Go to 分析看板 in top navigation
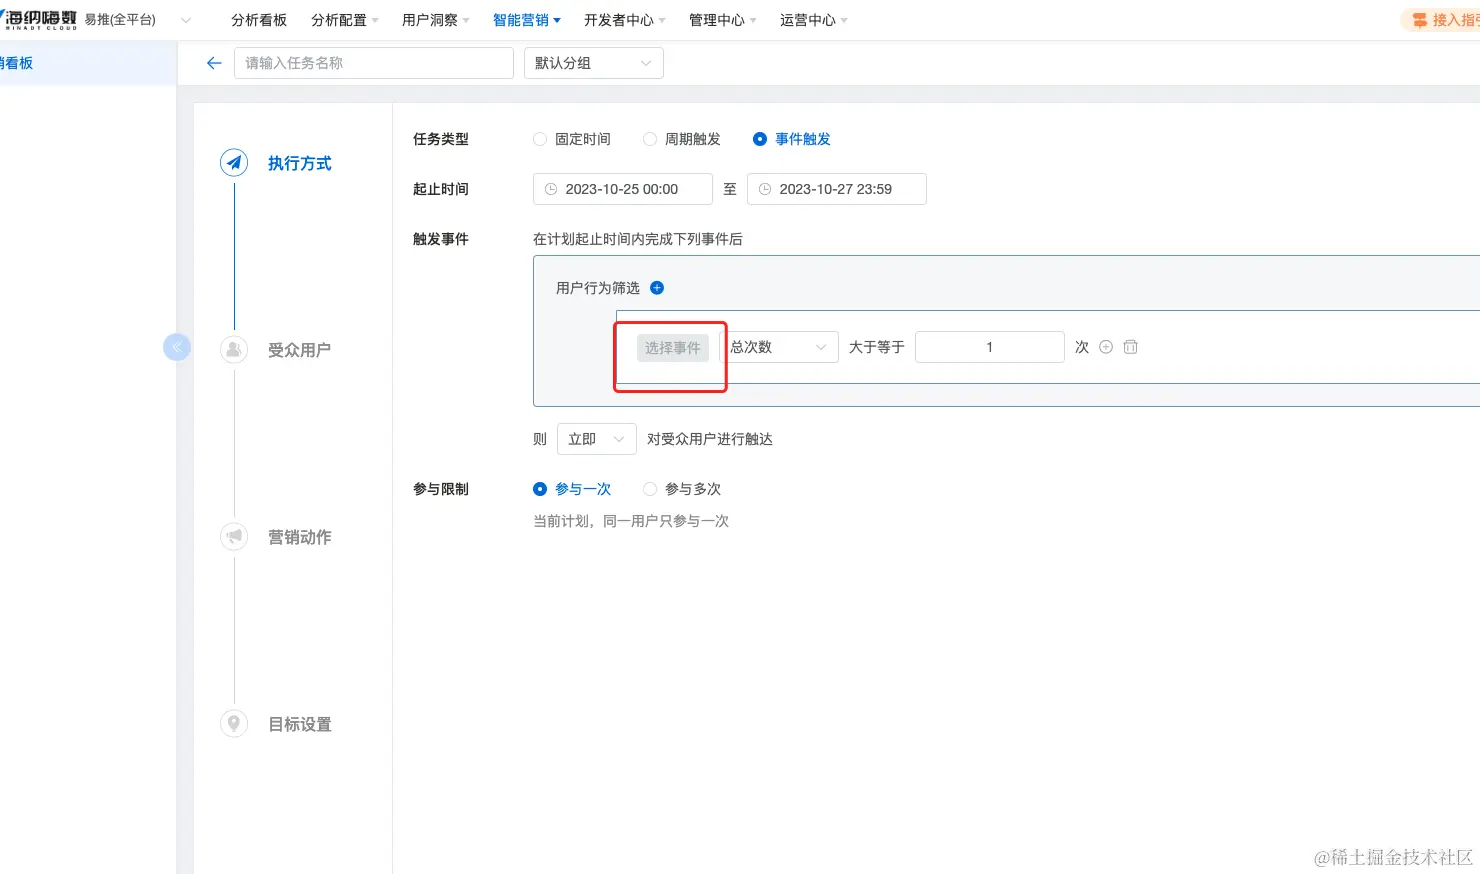 pos(259,20)
